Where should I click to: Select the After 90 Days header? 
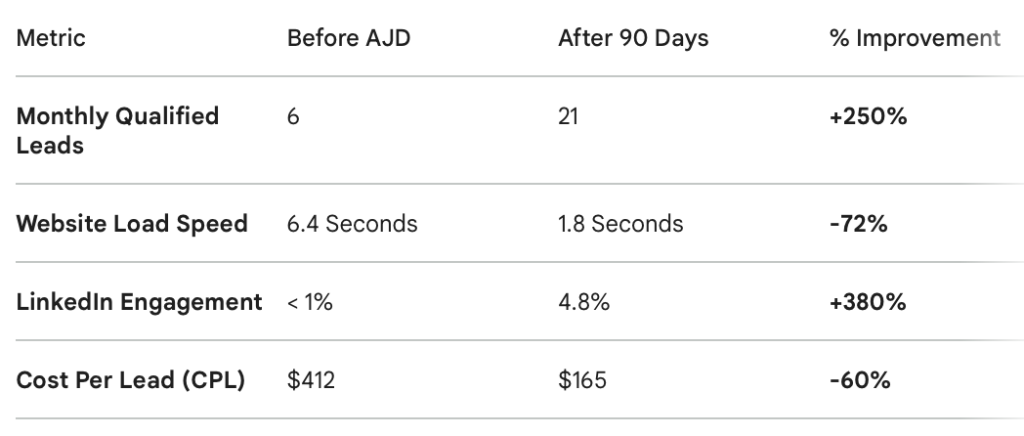[633, 39]
